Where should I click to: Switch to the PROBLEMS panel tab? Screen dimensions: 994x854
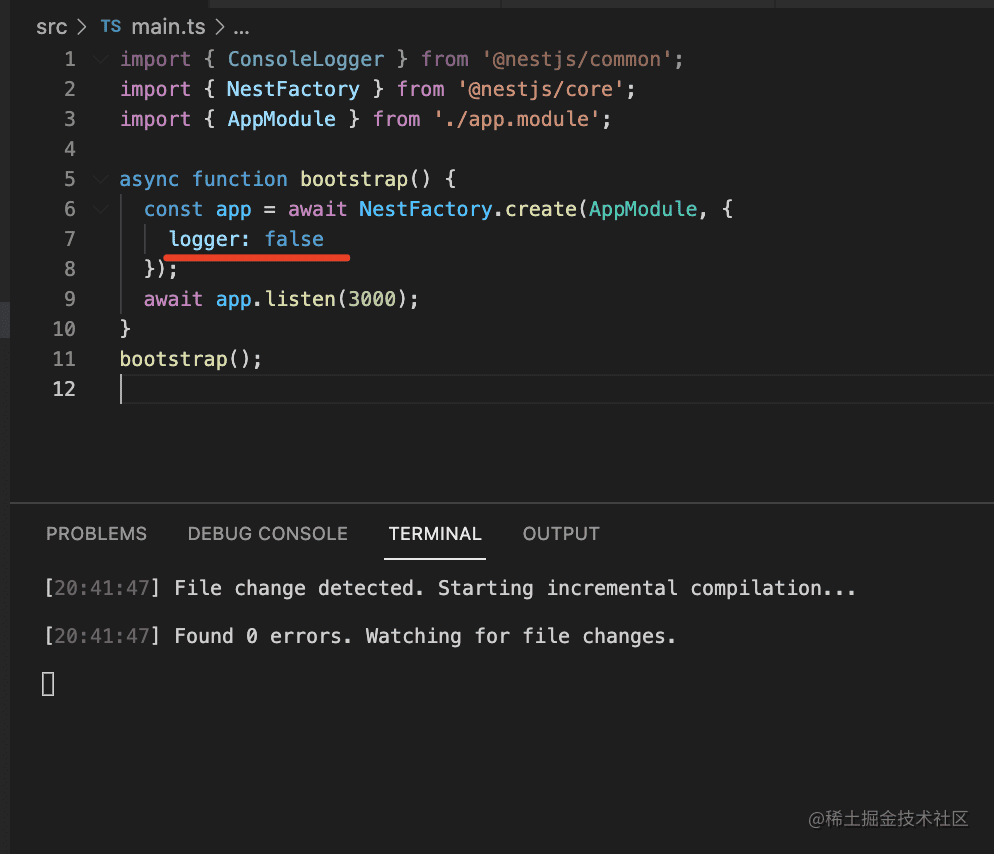point(96,534)
